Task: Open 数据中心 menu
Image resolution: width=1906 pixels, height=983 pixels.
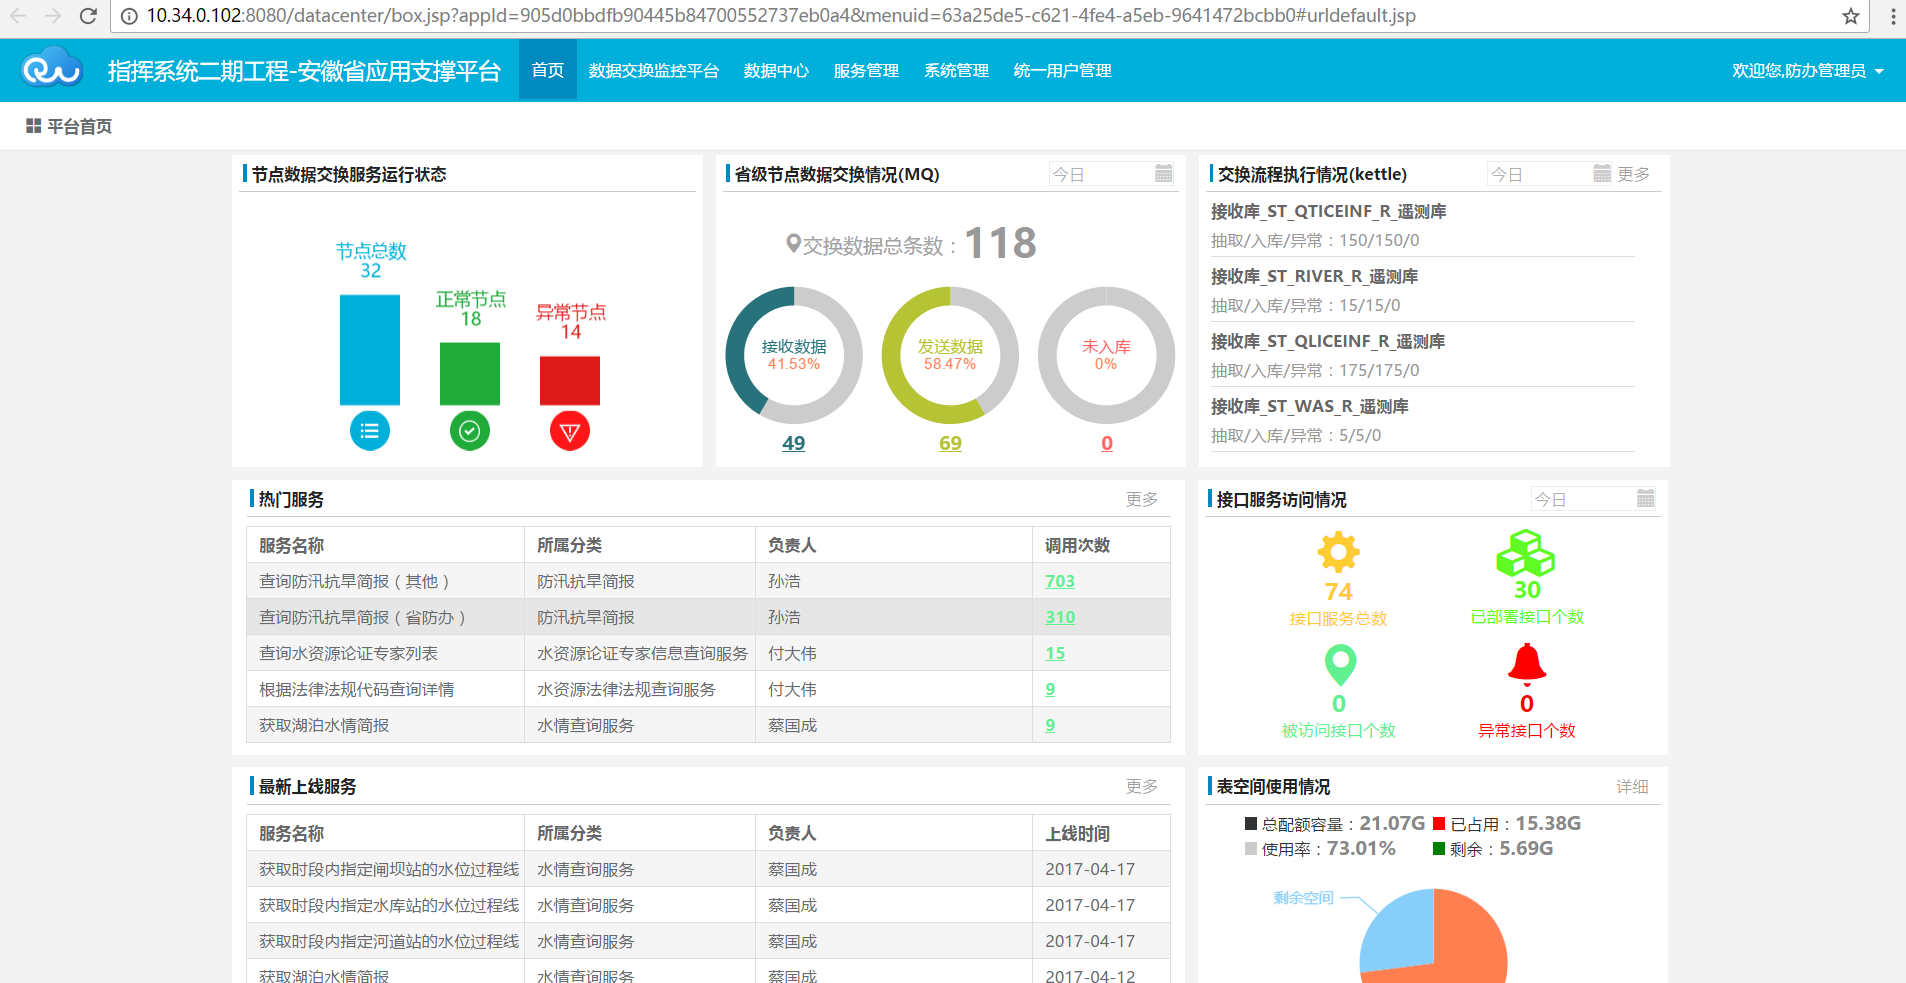Action: point(776,70)
